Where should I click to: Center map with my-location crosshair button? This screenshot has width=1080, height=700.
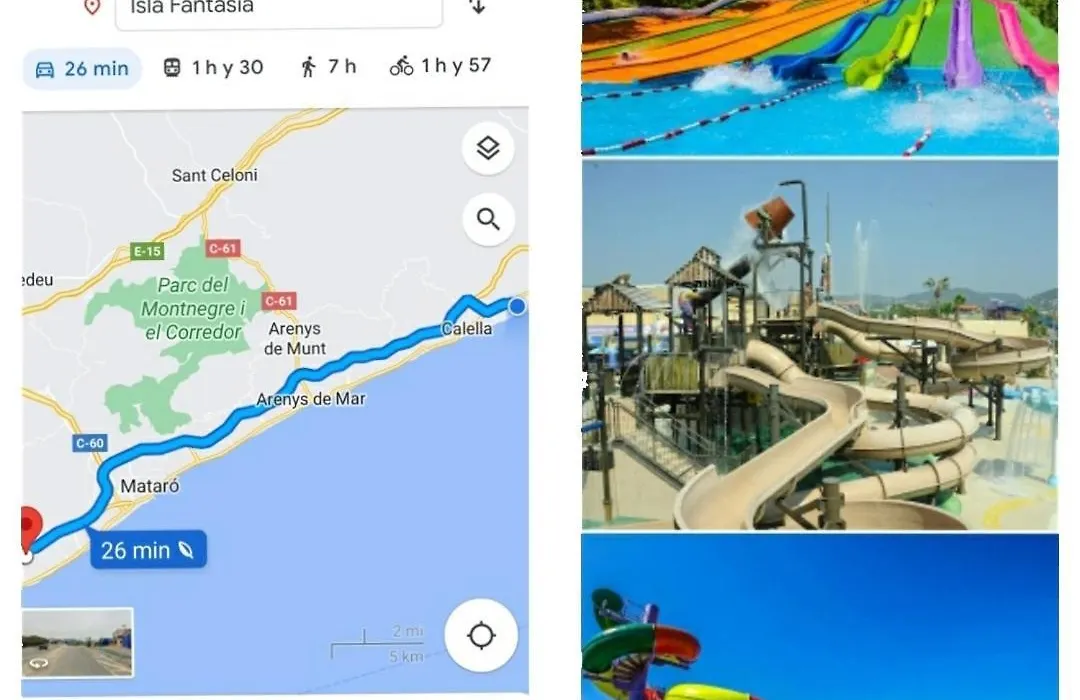click(481, 635)
